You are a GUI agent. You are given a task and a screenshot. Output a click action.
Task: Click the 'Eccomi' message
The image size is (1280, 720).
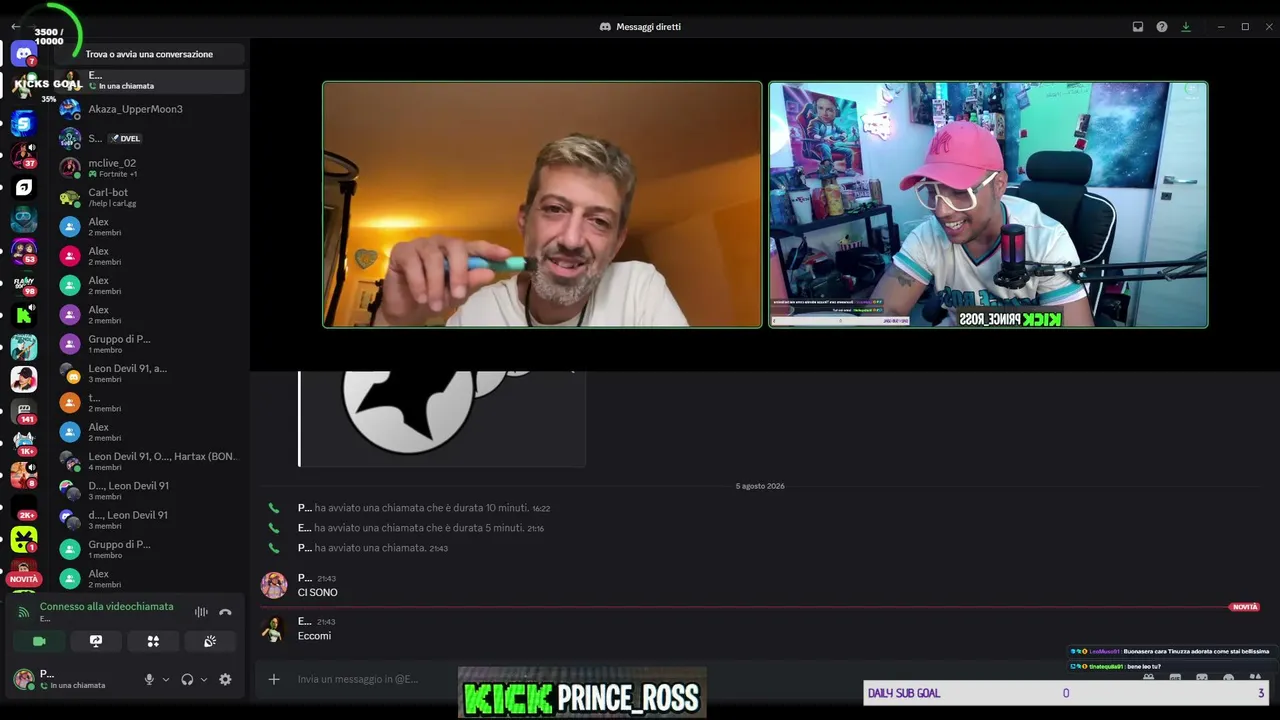tap(314, 636)
